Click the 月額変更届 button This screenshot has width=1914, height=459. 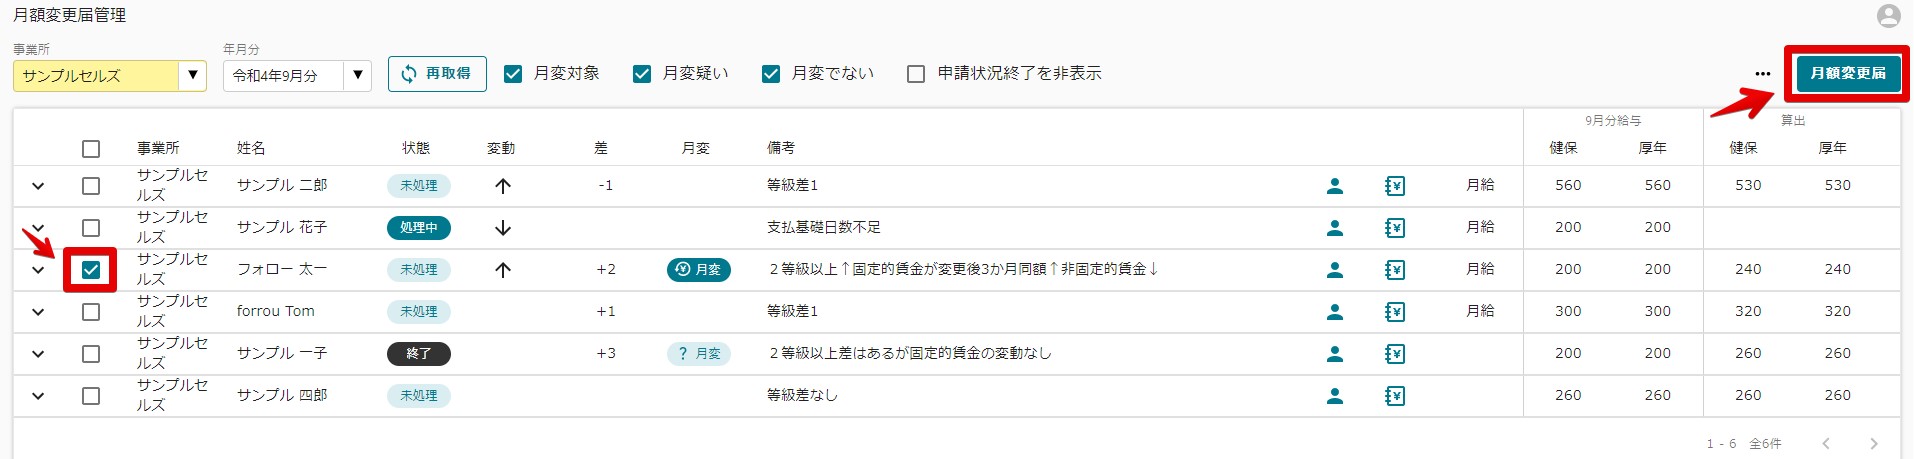(1848, 73)
